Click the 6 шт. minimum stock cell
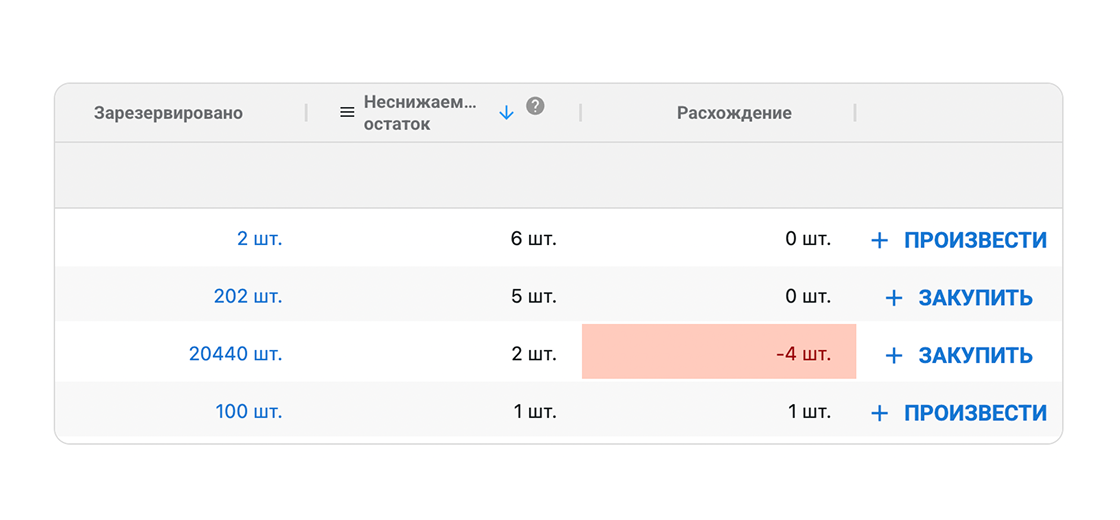 [x=533, y=240]
